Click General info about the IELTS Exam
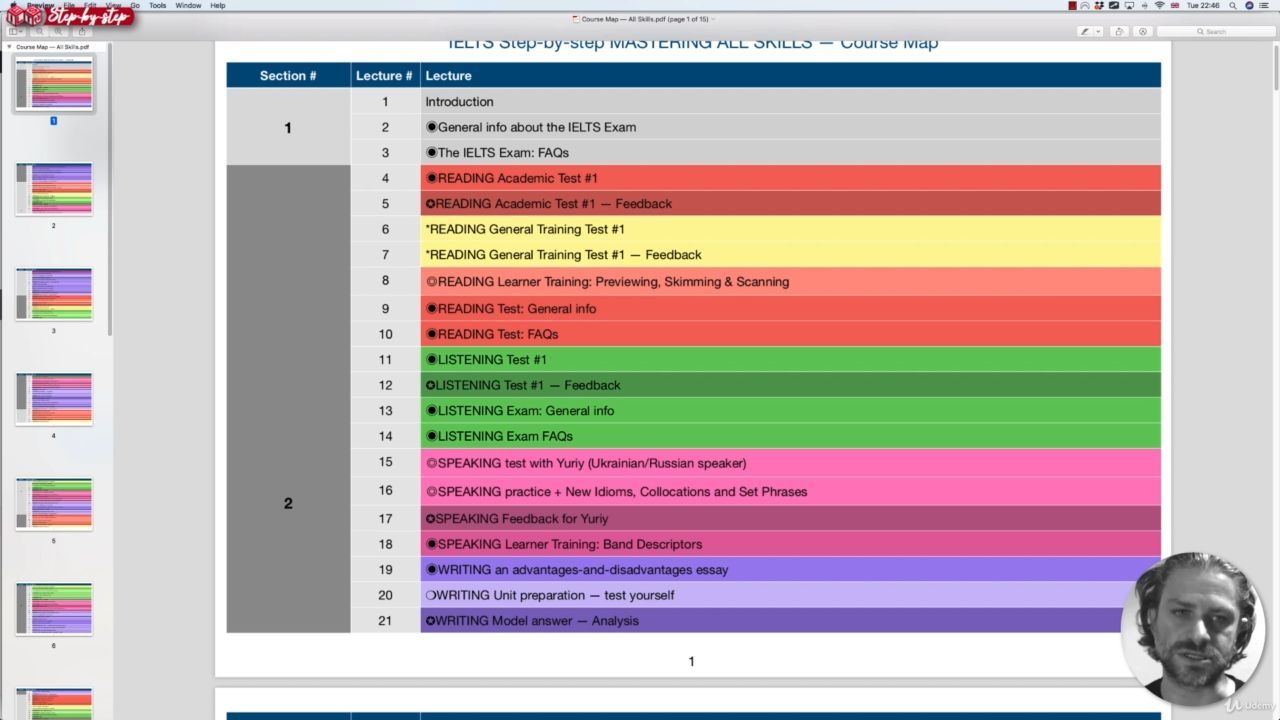Viewport: 1280px width, 720px height. [x=791, y=127]
